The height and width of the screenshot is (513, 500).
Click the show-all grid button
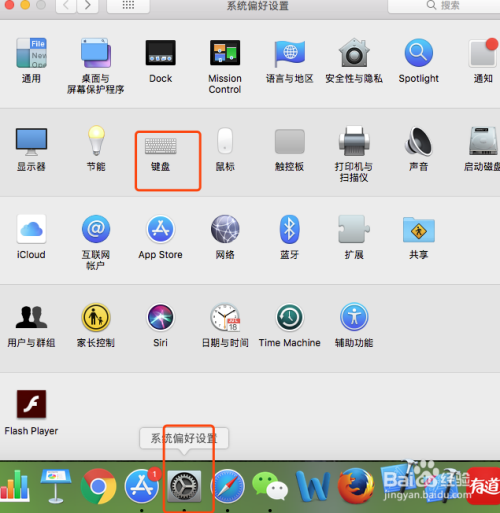(x=128, y=5)
